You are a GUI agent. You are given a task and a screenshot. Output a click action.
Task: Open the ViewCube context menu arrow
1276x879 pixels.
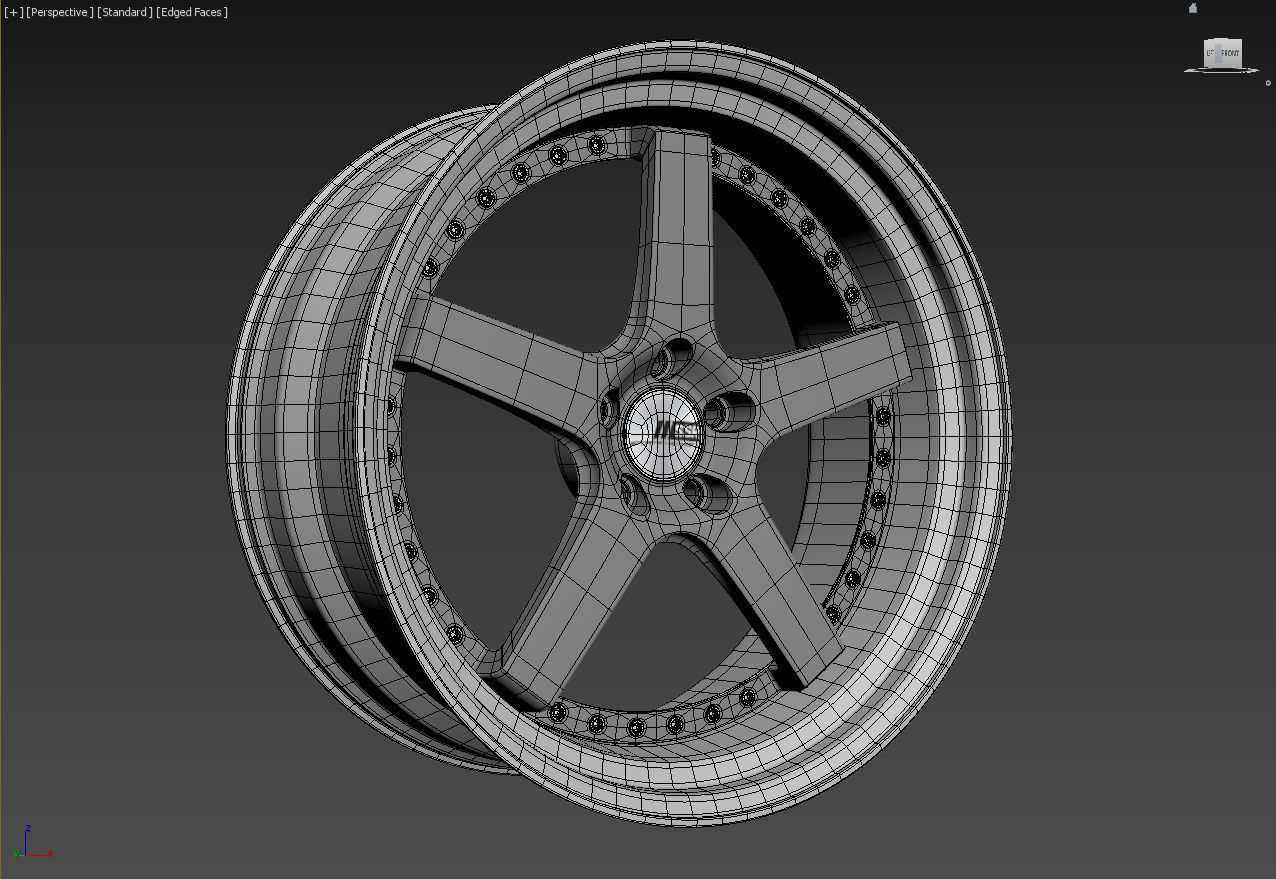[x=1268, y=84]
